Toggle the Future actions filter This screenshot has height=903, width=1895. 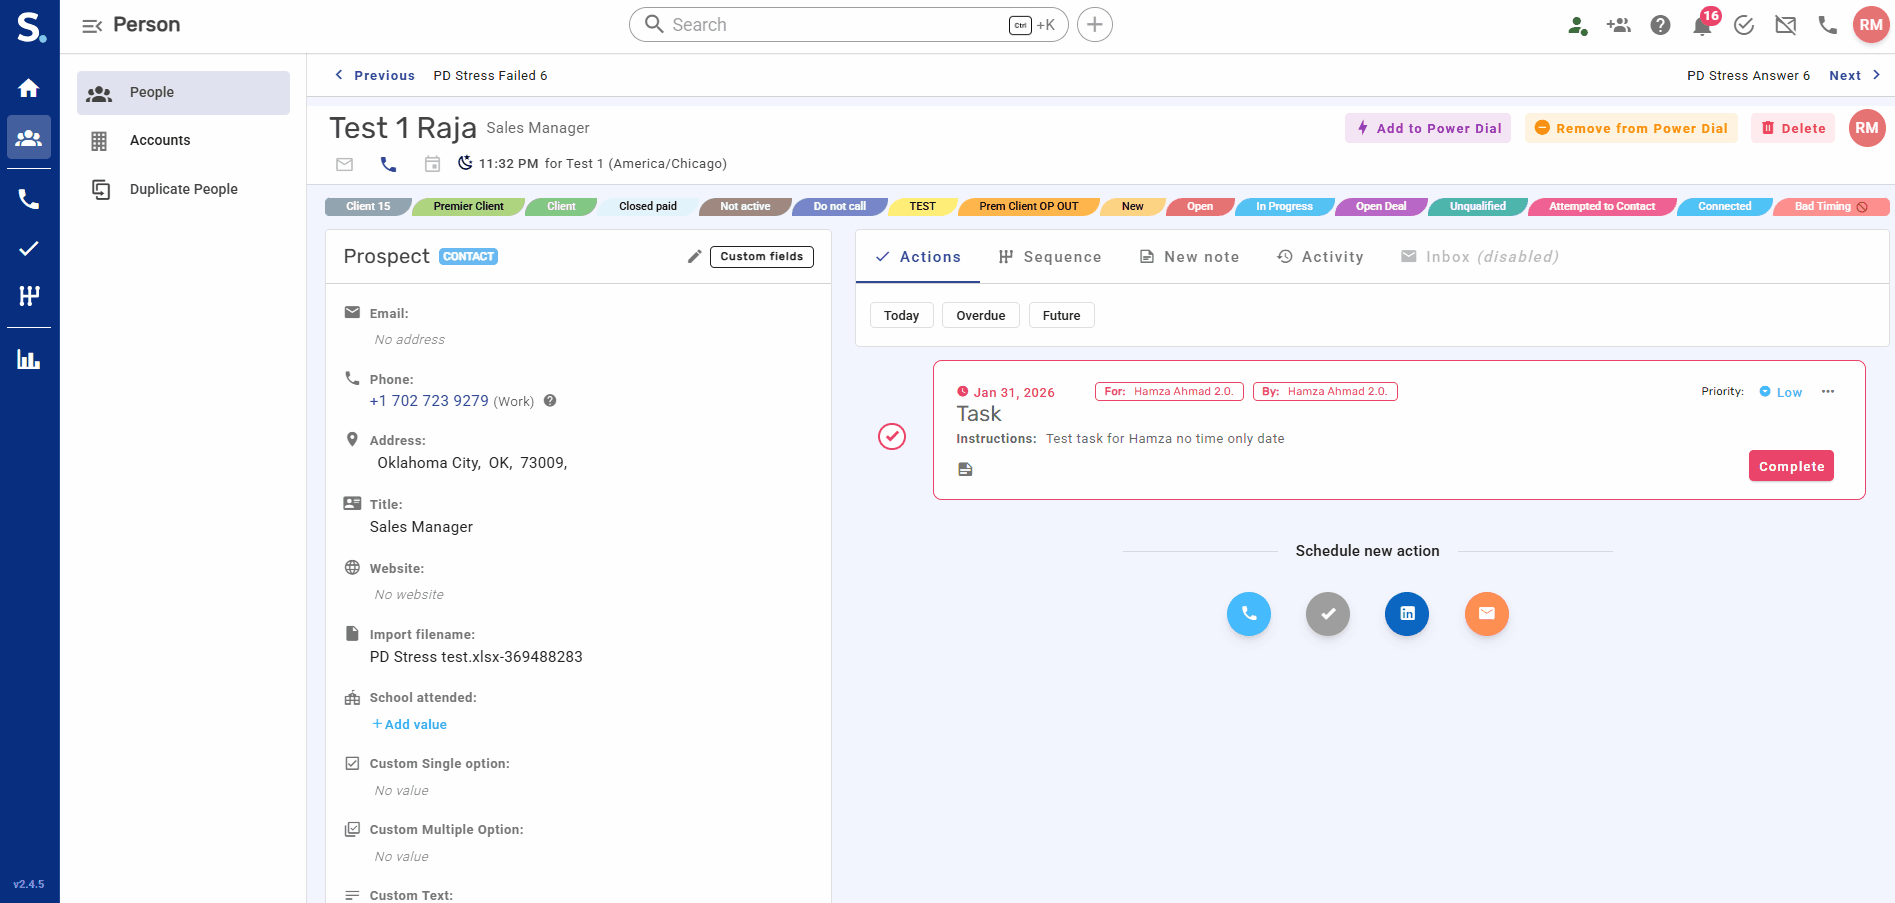point(1062,316)
